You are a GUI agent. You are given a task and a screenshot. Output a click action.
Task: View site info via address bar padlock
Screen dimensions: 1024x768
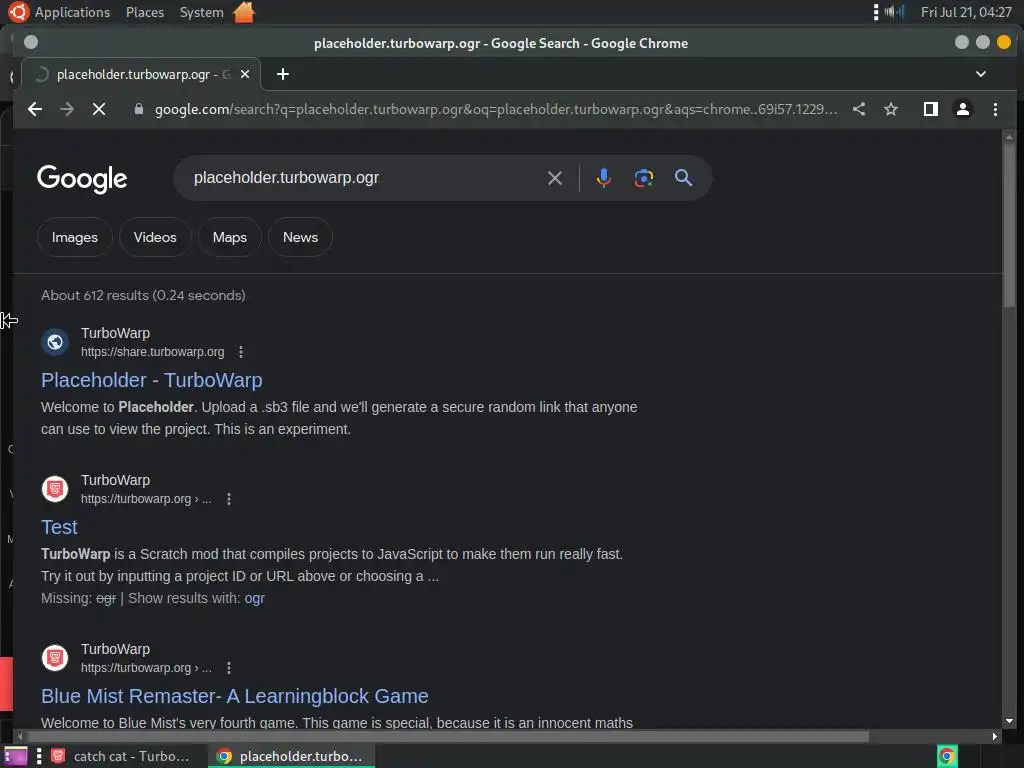pyautogui.click(x=138, y=109)
